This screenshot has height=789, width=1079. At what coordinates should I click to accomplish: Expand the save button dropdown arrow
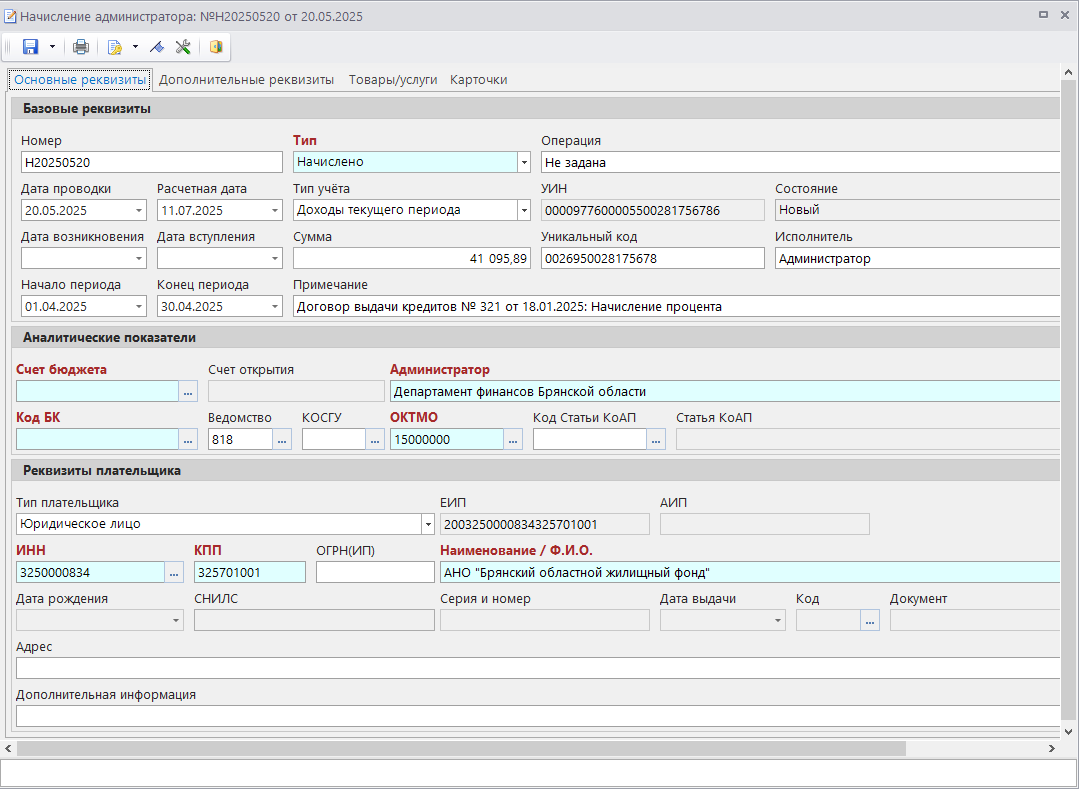[x=52, y=47]
